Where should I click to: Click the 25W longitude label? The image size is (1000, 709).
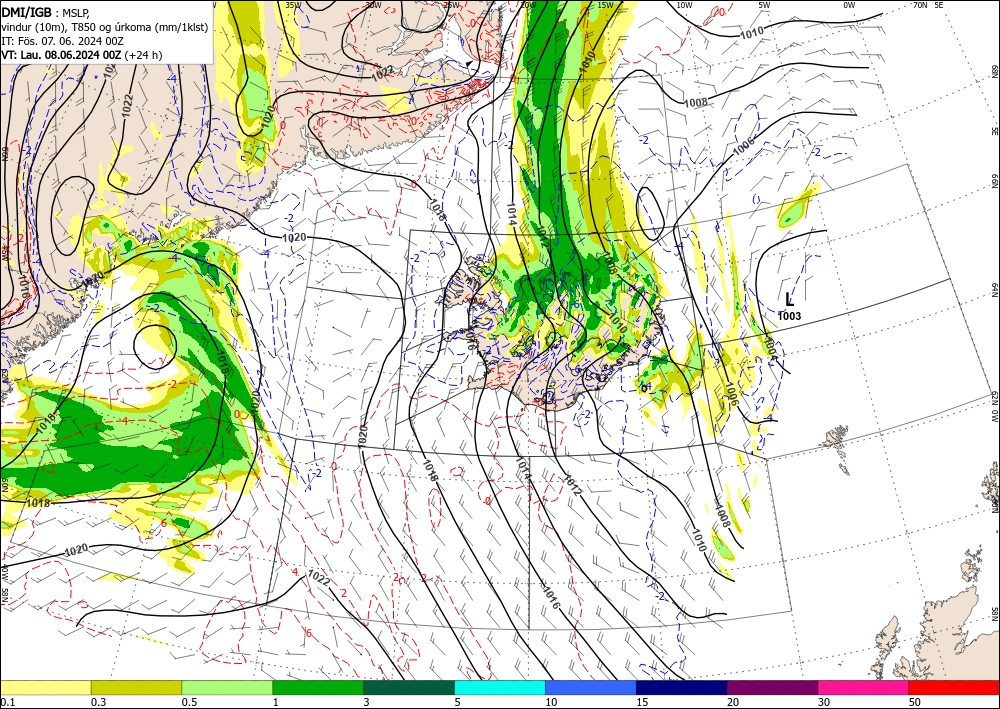coord(452,4)
